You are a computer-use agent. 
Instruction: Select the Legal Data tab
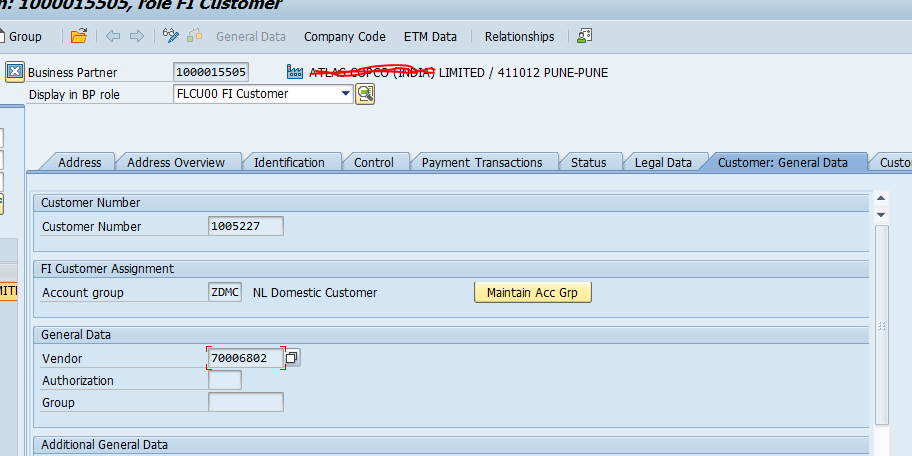pyautogui.click(x=662, y=162)
